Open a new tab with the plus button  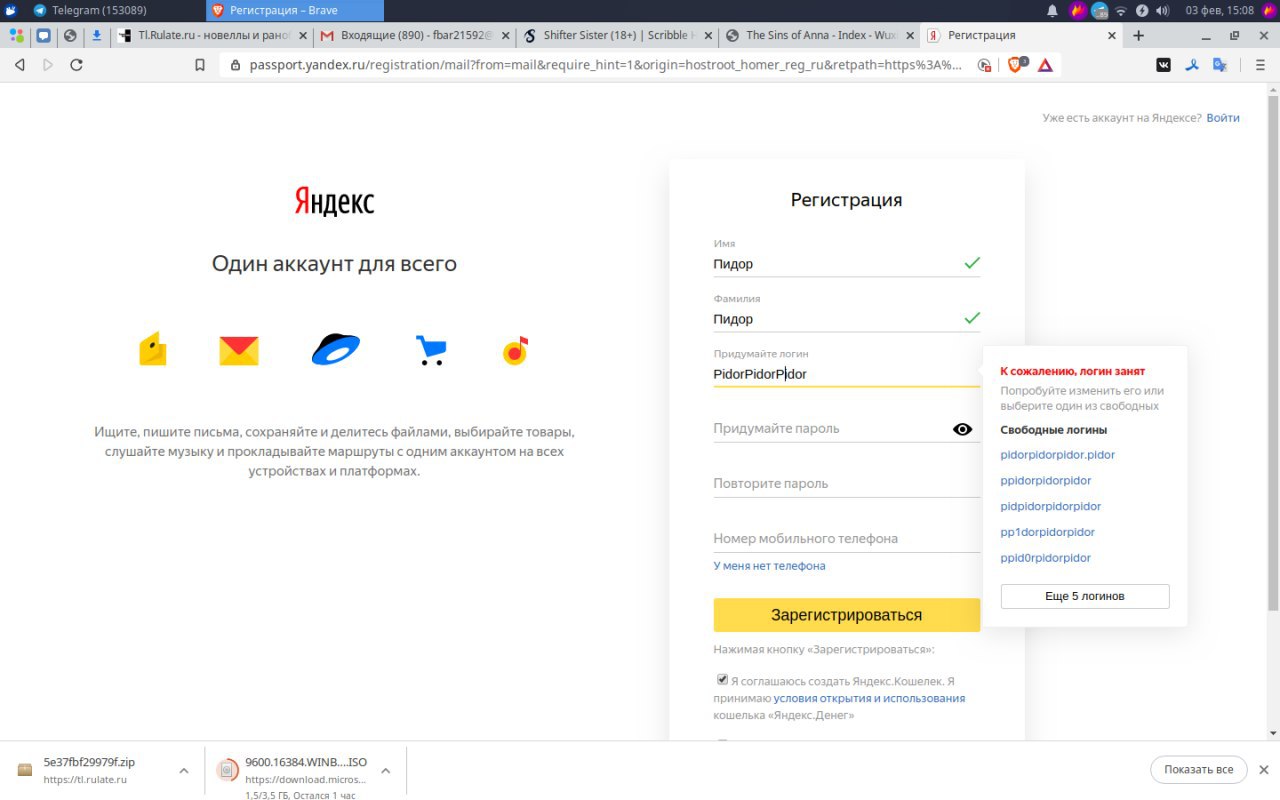[x=1139, y=35]
